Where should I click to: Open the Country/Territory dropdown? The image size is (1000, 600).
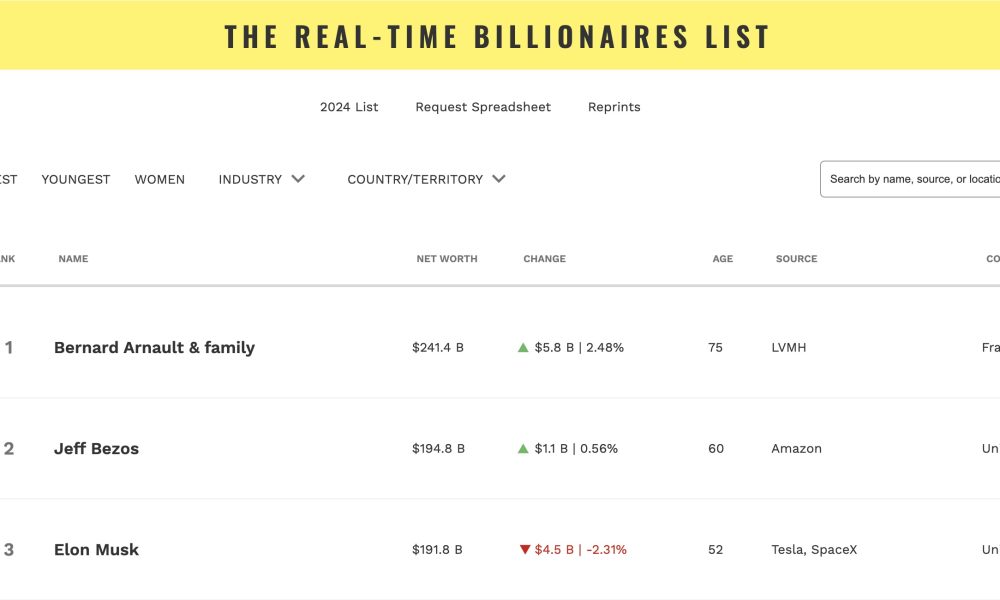point(426,179)
